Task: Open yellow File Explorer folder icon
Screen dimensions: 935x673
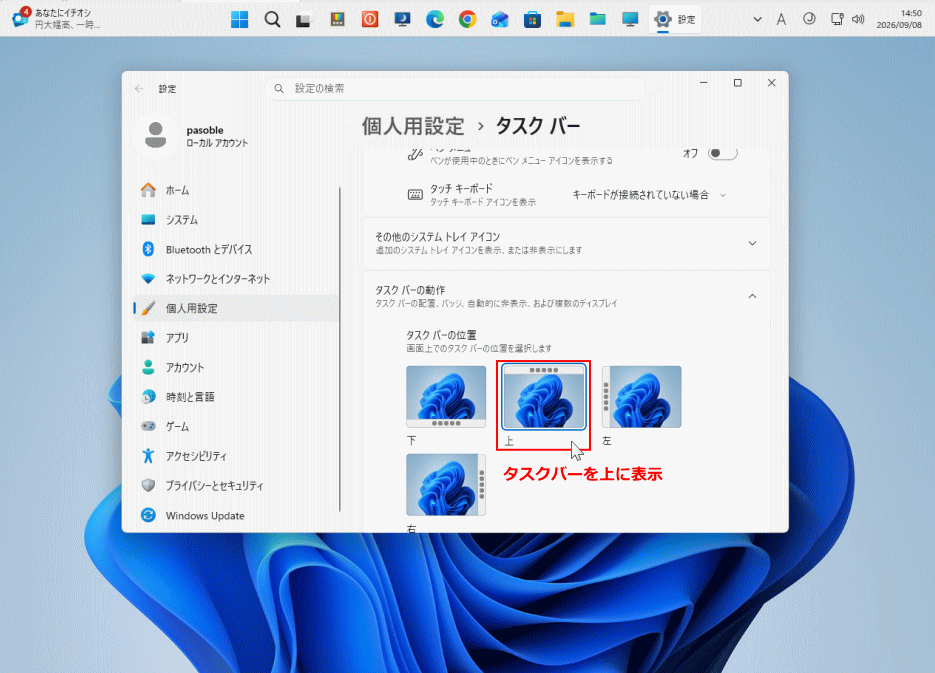Action: pyautogui.click(x=565, y=20)
